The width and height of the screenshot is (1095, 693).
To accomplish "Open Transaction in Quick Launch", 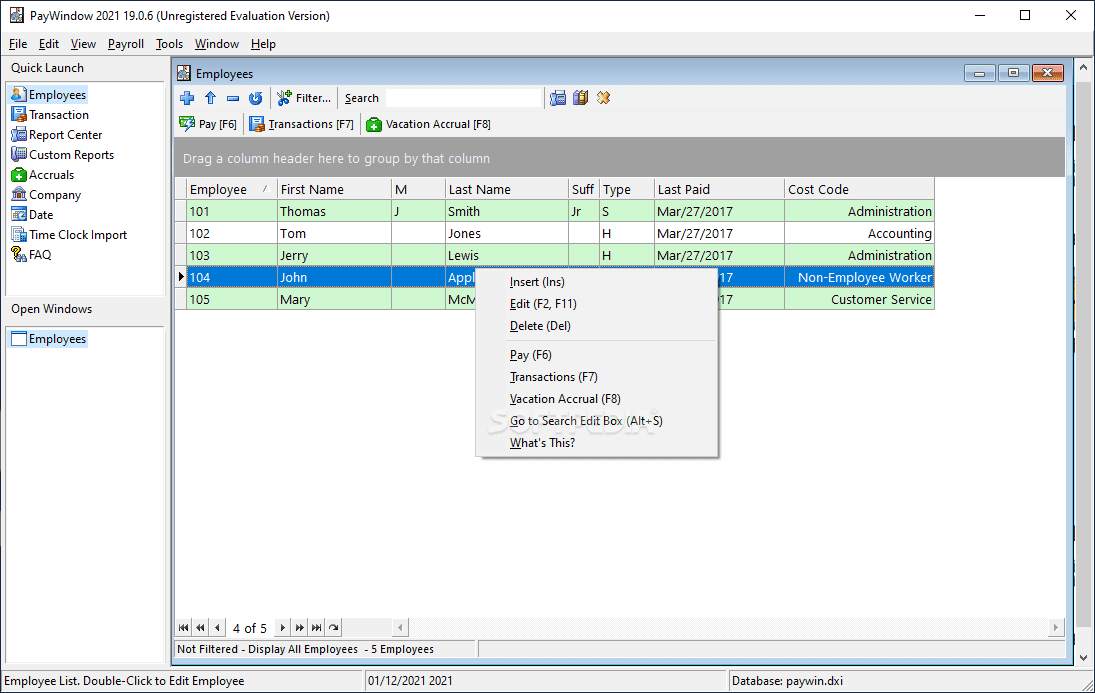I will 50,115.
